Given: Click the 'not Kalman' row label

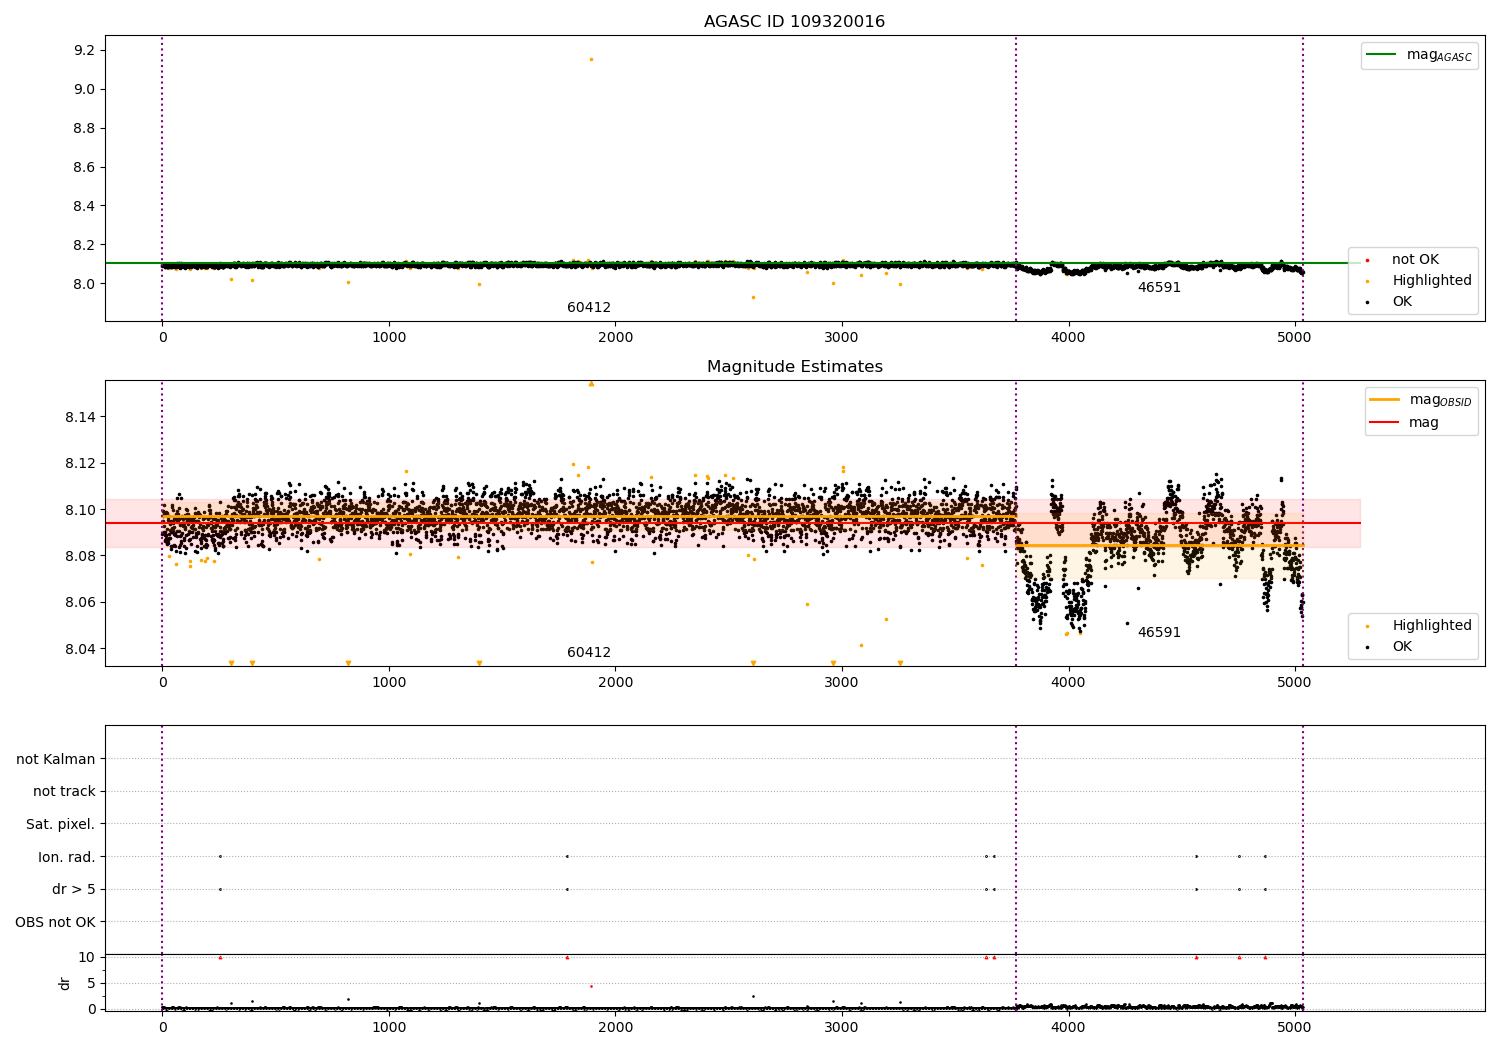Looking at the screenshot, I should click(x=56, y=759).
